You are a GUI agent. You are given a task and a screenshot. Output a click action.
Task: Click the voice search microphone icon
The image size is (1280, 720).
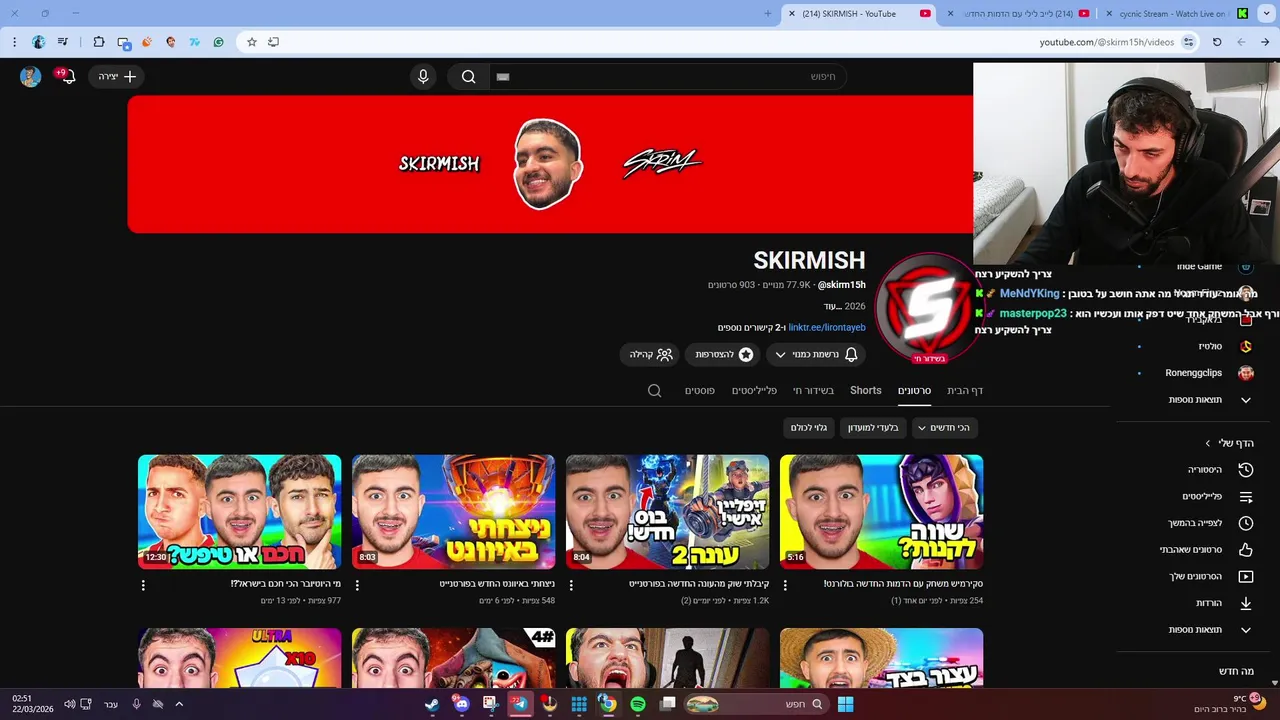pyautogui.click(x=423, y=77)
